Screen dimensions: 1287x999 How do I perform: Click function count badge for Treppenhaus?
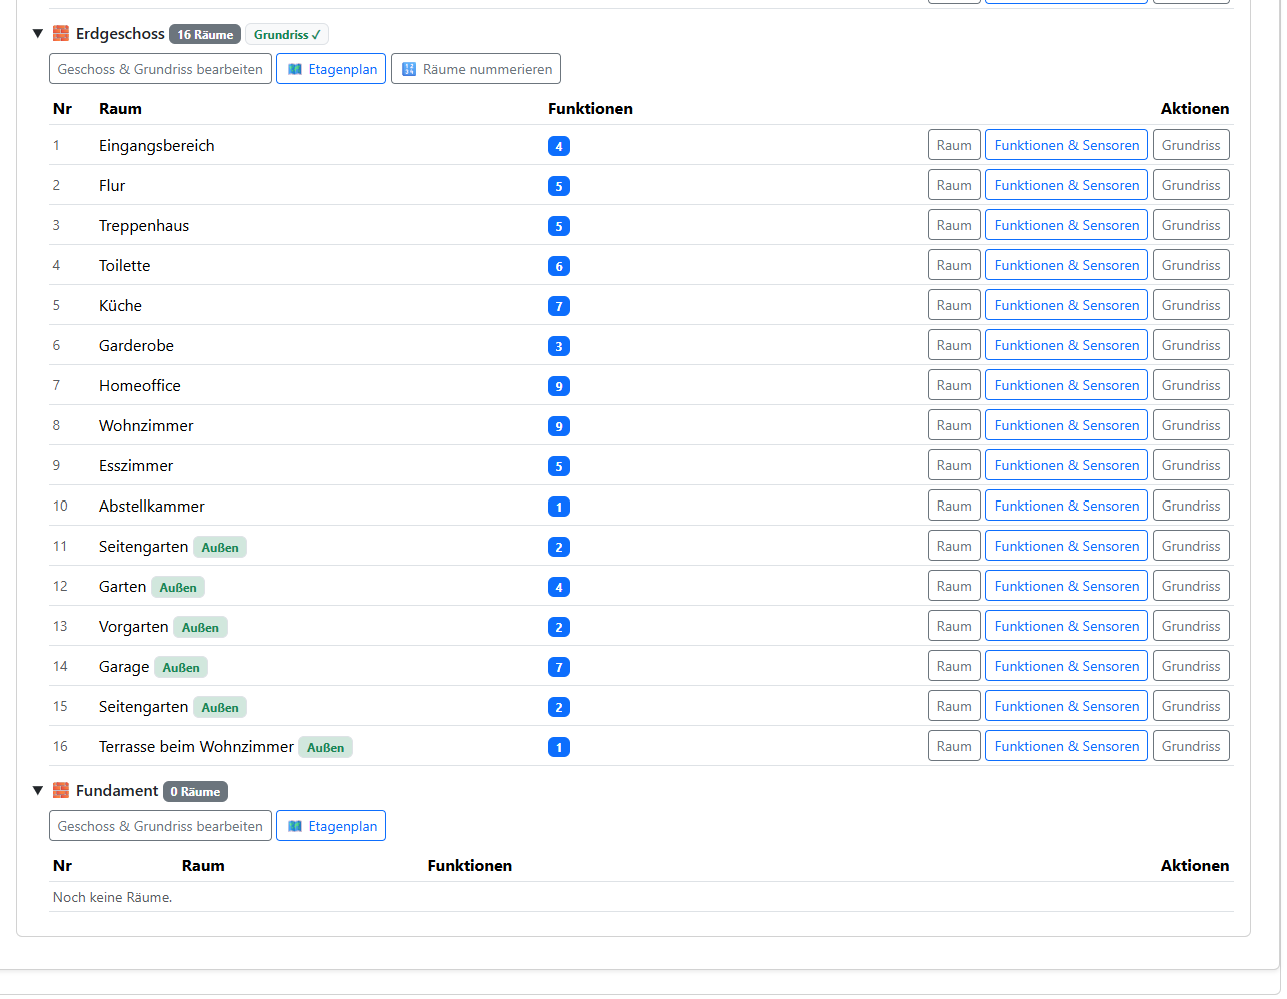click(559, 226)
